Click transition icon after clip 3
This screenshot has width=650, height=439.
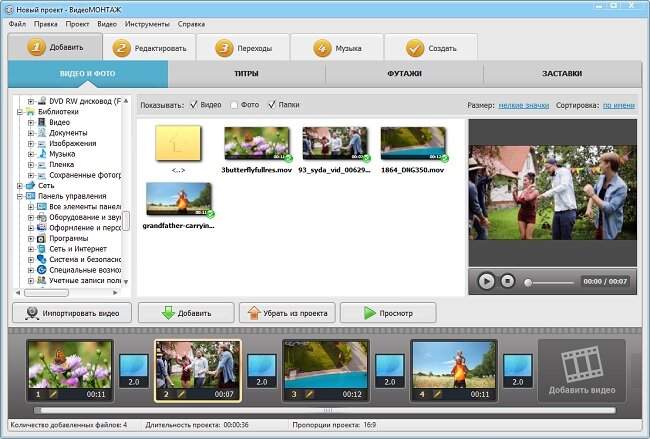(390, 371)
